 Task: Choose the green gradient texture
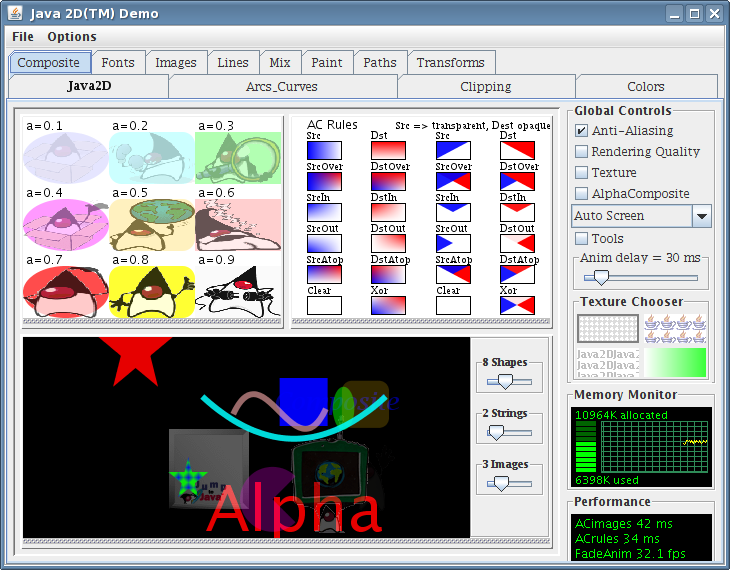[675, 362]
